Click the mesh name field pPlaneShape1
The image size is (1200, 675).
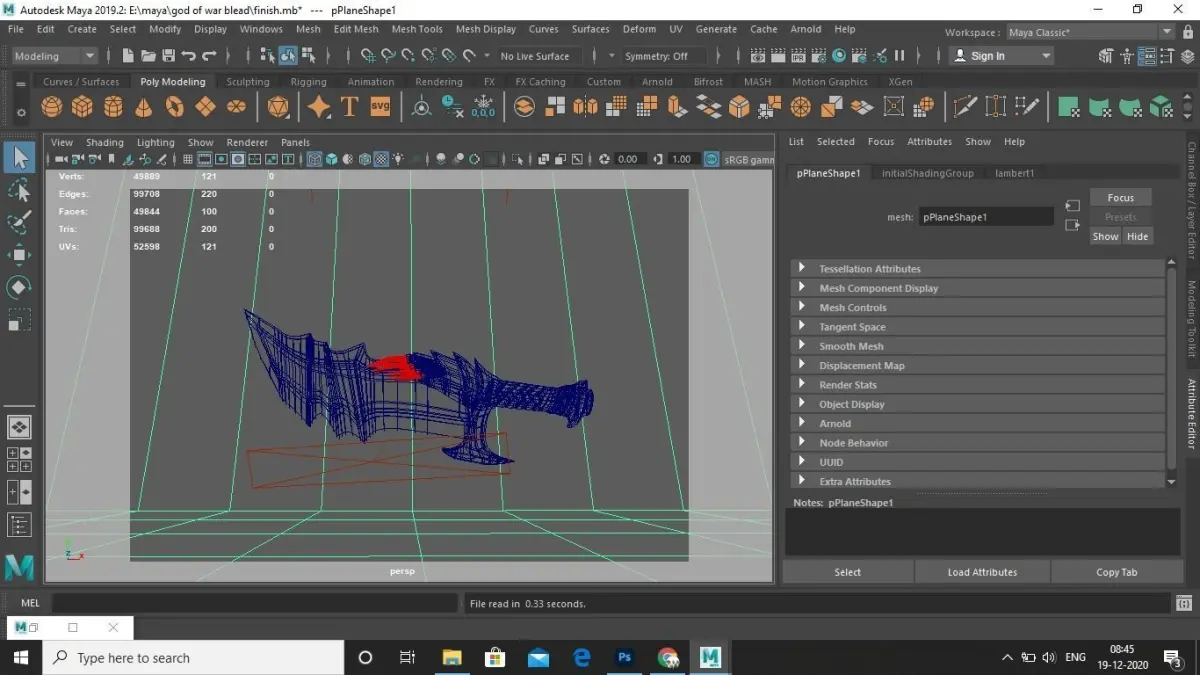(x=986, y=216)
